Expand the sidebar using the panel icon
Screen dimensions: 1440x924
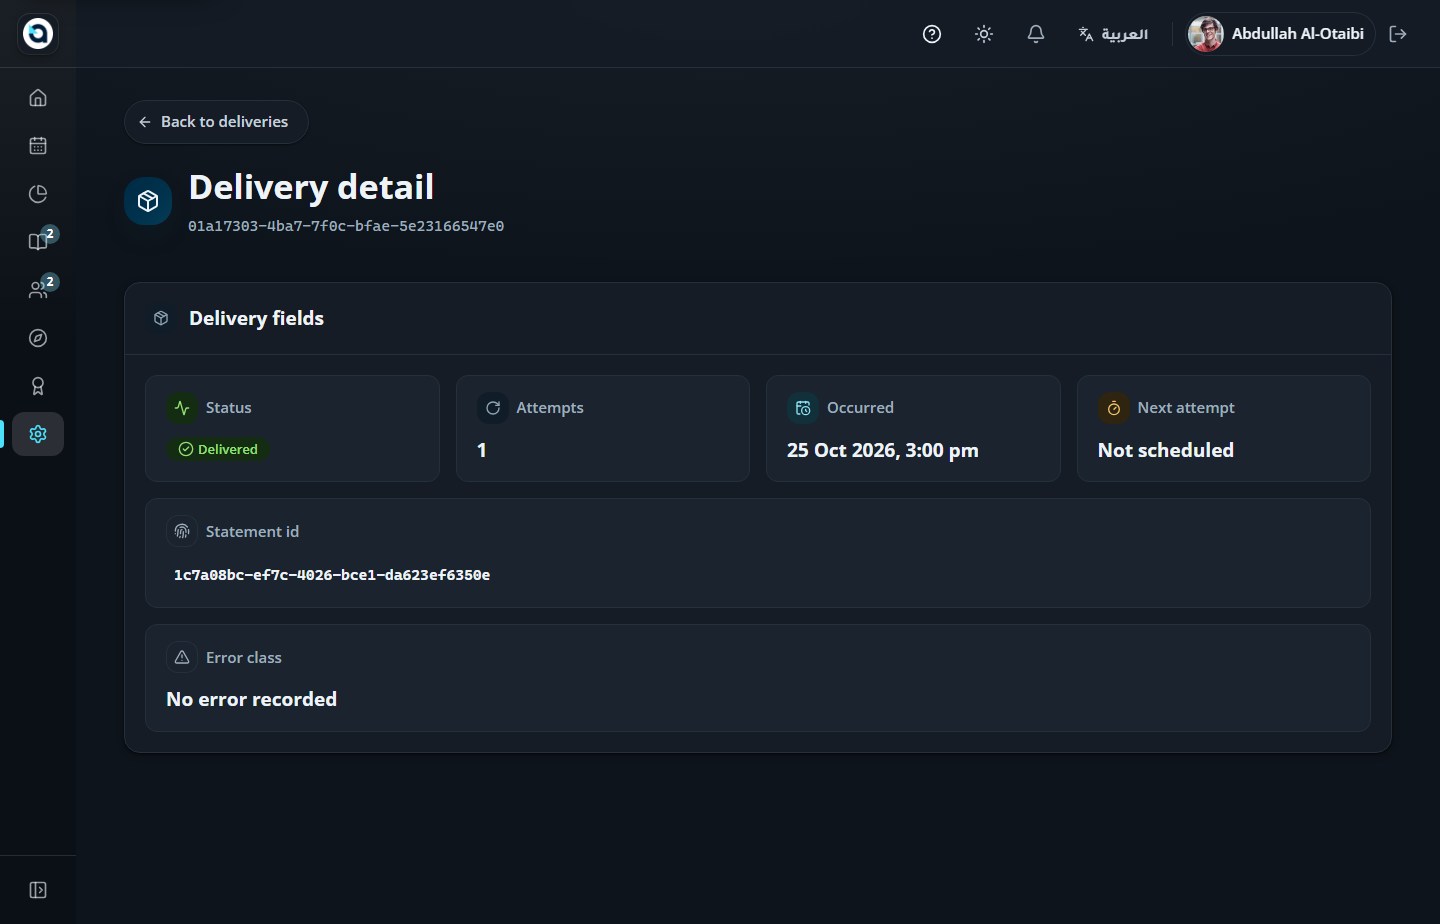(38, 890)
